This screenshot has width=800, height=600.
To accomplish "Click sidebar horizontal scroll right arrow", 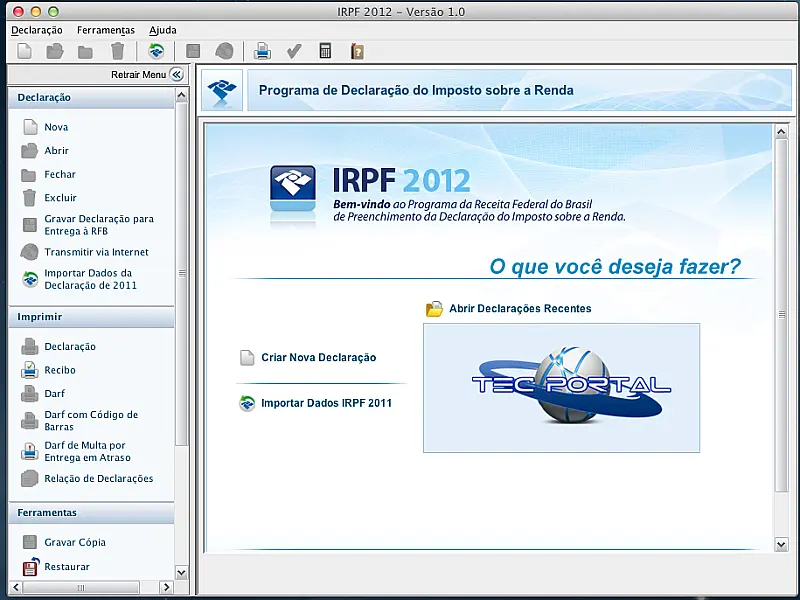I will point(166,587).
